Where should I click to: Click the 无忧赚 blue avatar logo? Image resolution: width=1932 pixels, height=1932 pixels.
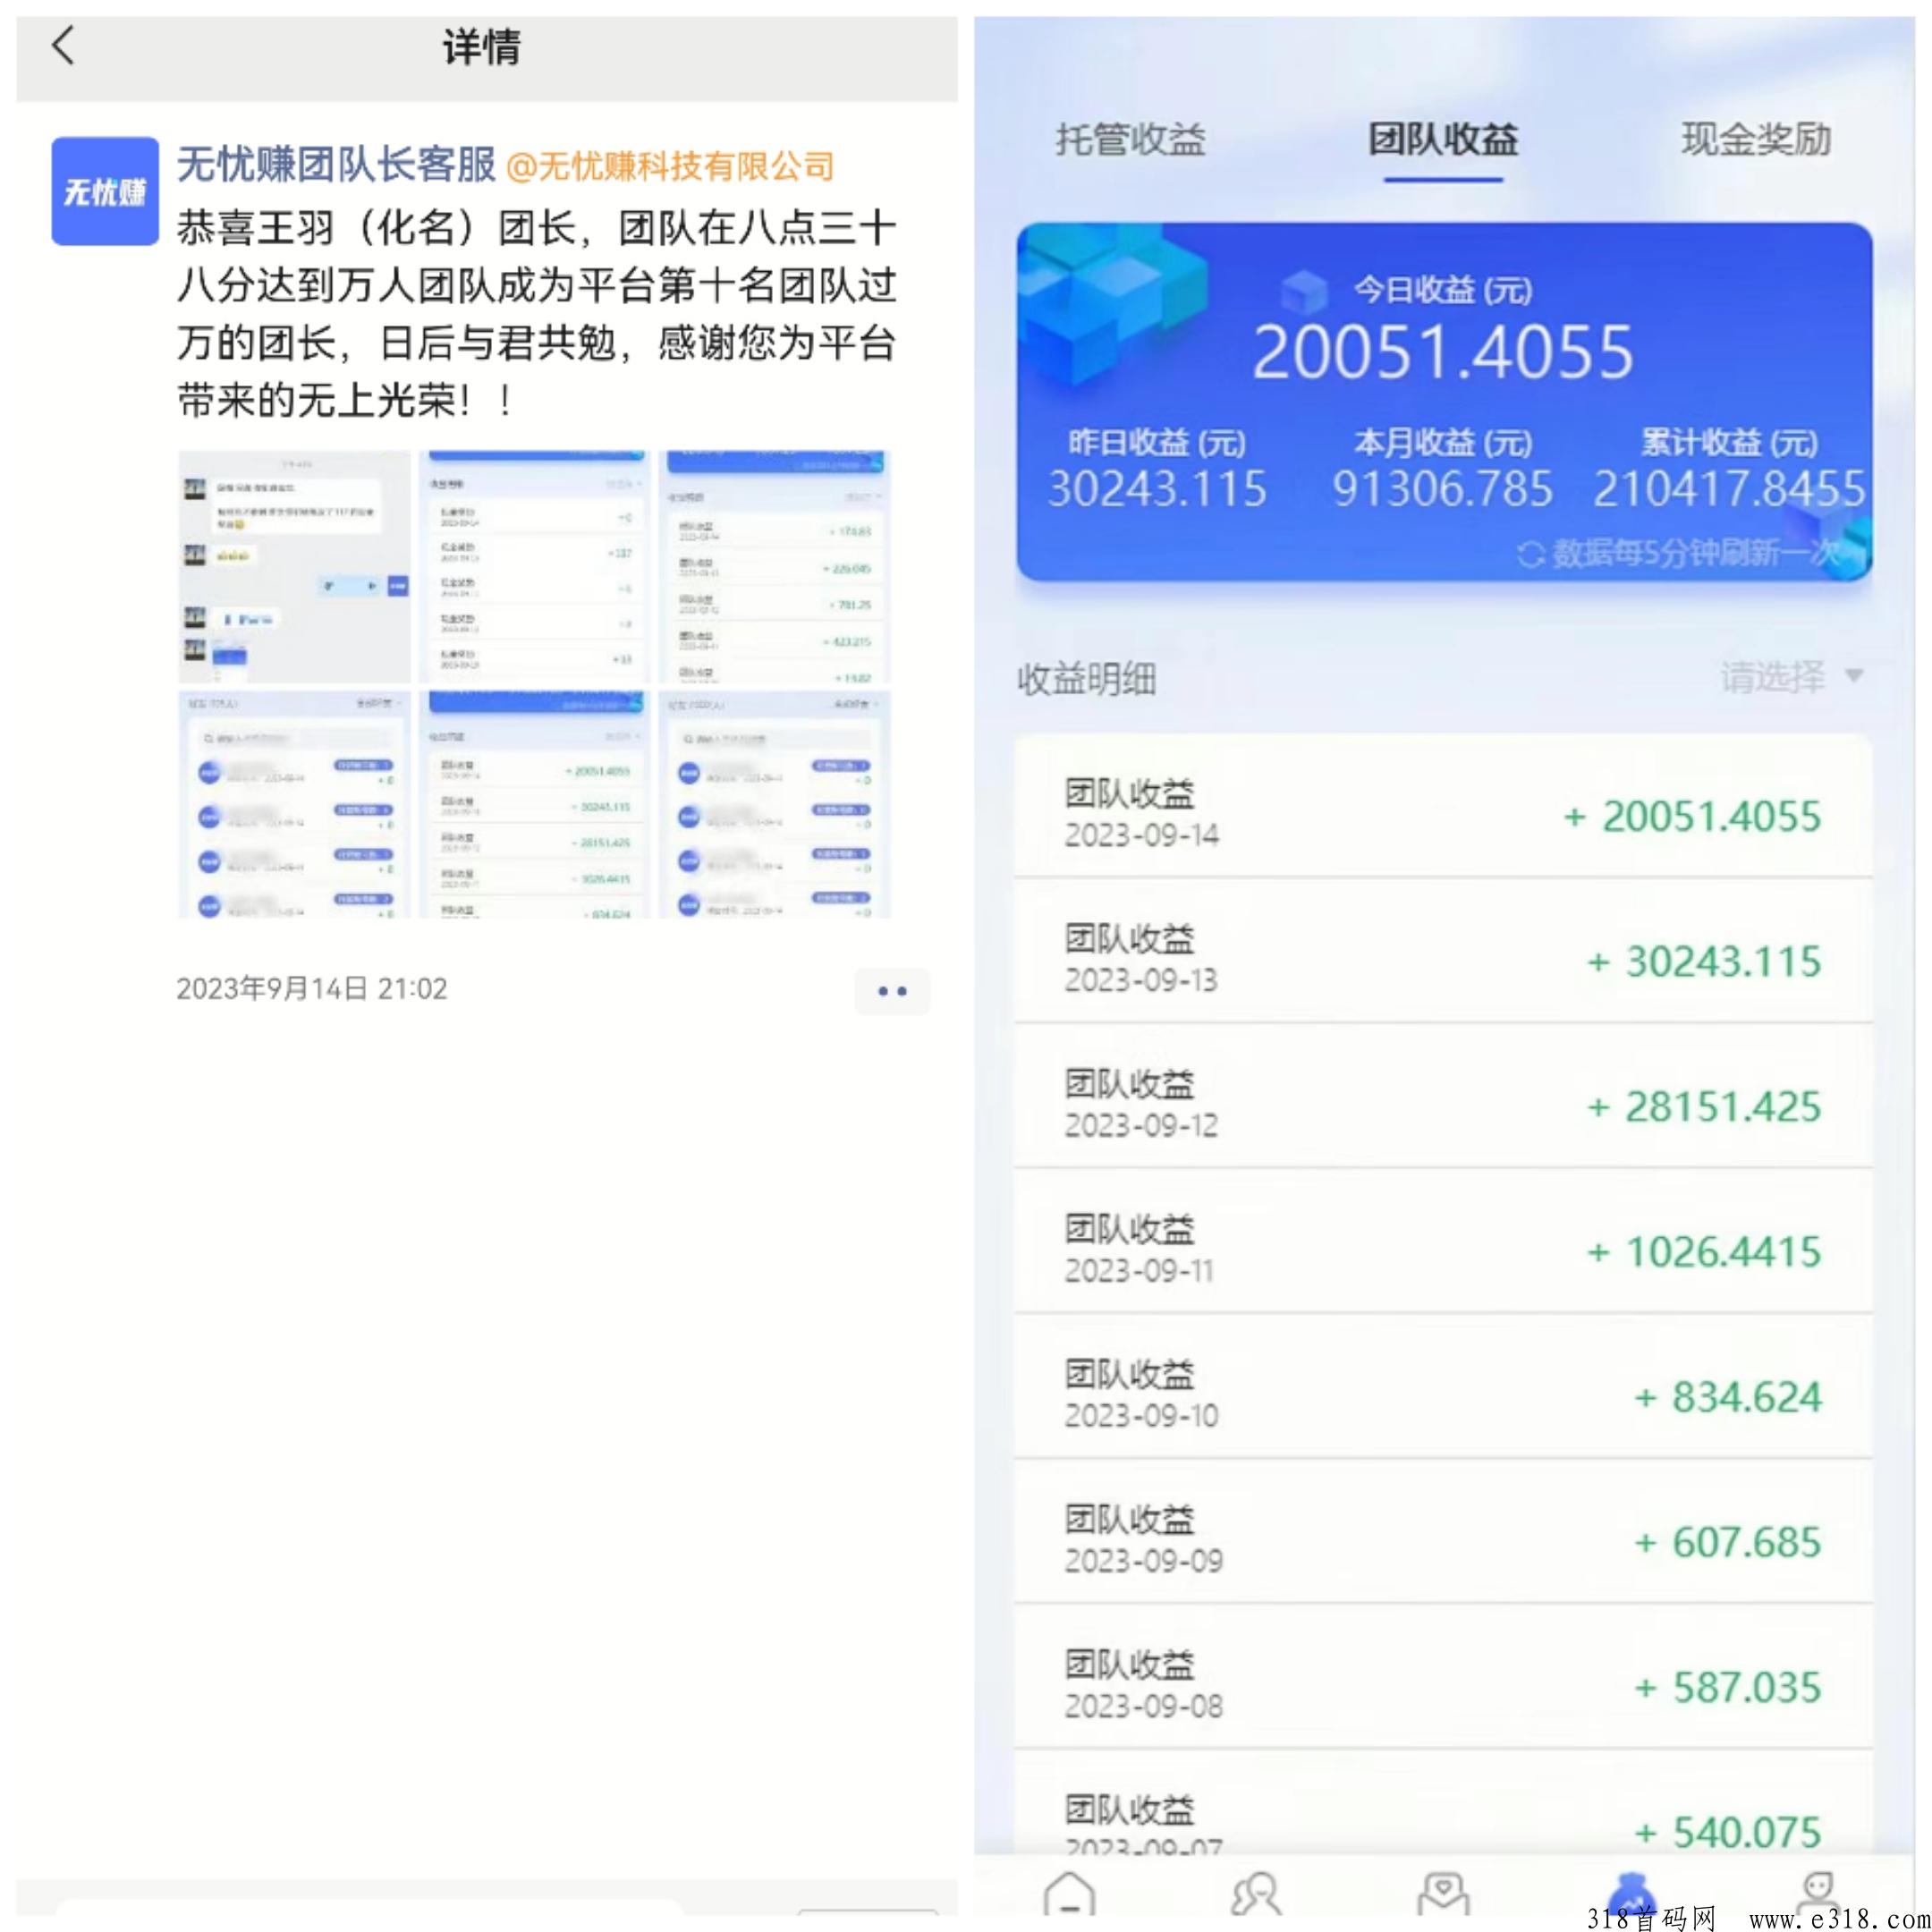[x=105, y=191]
